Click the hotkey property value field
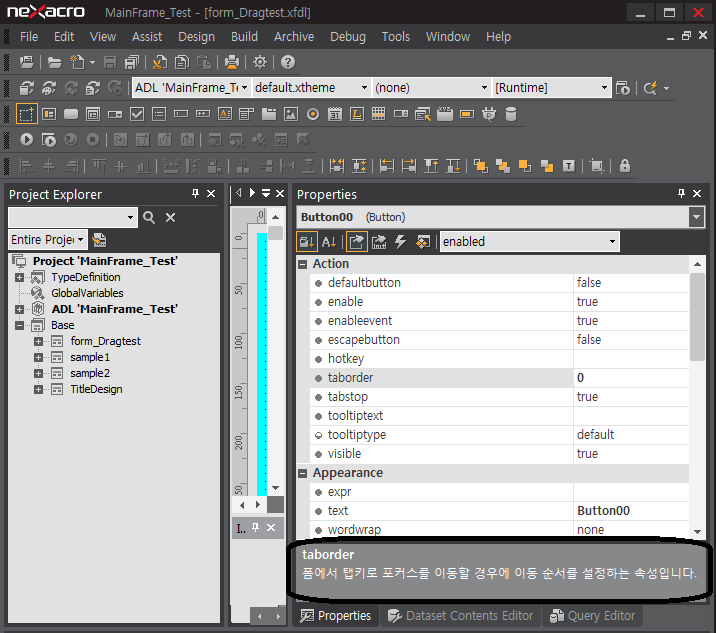The image size is (716, 633). [631, 359]
